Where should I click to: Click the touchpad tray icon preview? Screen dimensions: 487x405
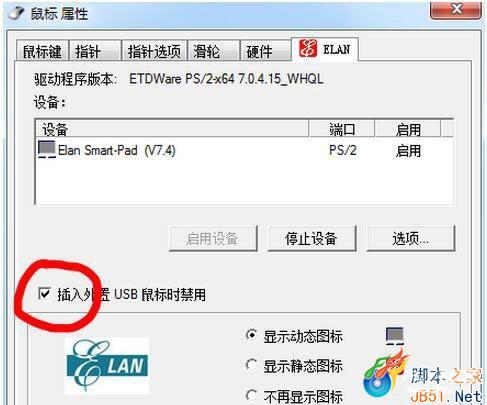click(x=395, y=335)
